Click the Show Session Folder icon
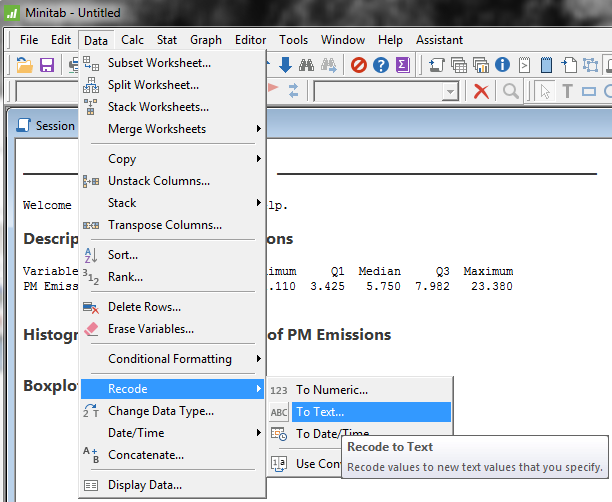Screen dimensions: 612x502 436,65
